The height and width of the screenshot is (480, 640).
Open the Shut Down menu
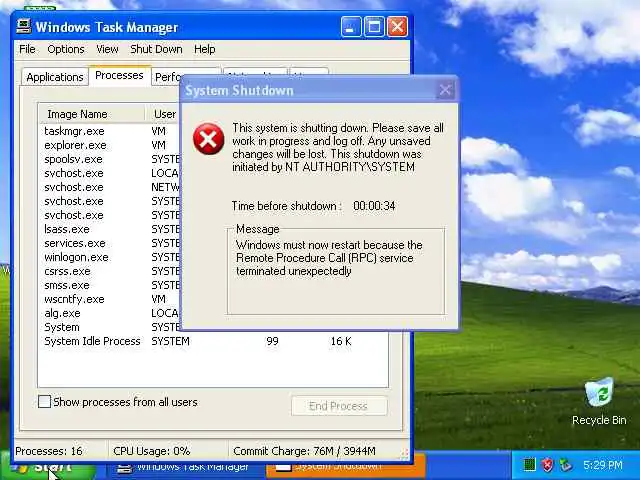156,49
